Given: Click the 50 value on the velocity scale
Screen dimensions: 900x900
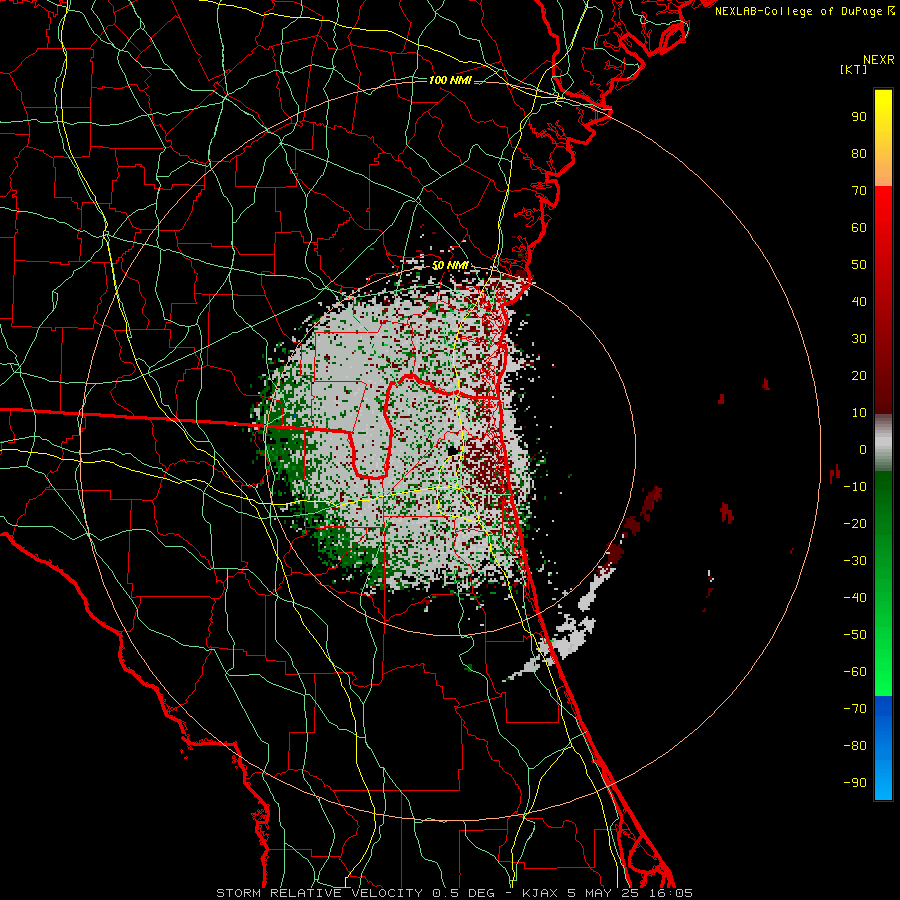Looking at the screenshot, I should pos(859,265).
